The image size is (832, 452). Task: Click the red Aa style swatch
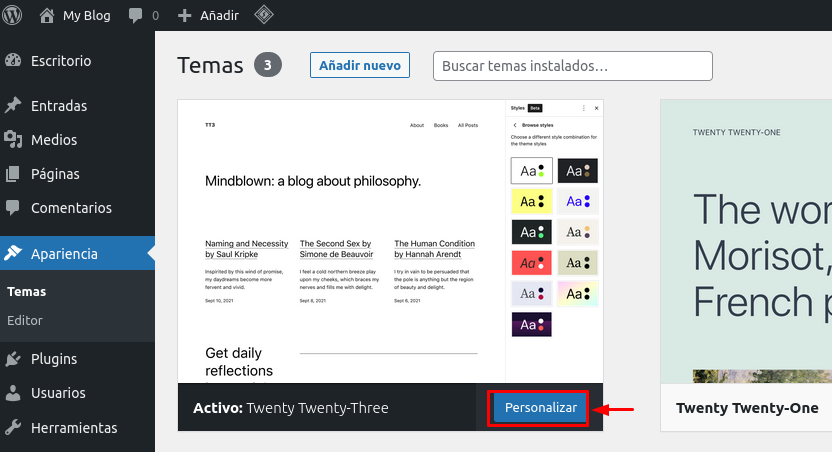coord(532,263)
